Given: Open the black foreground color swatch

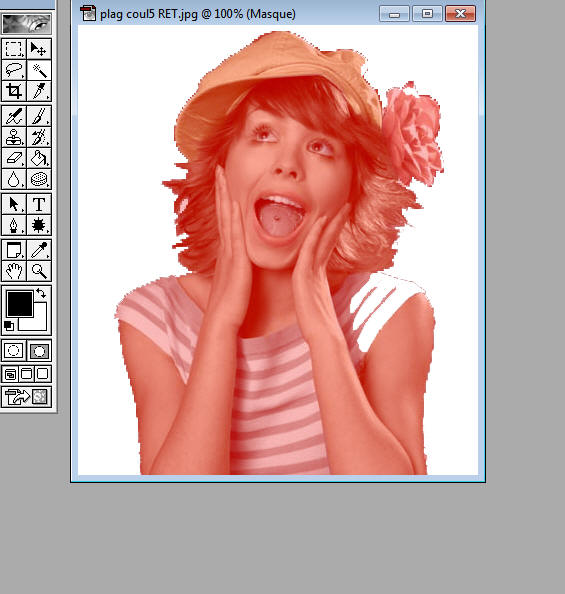Looking at the screenshot, I should [20, 303].
